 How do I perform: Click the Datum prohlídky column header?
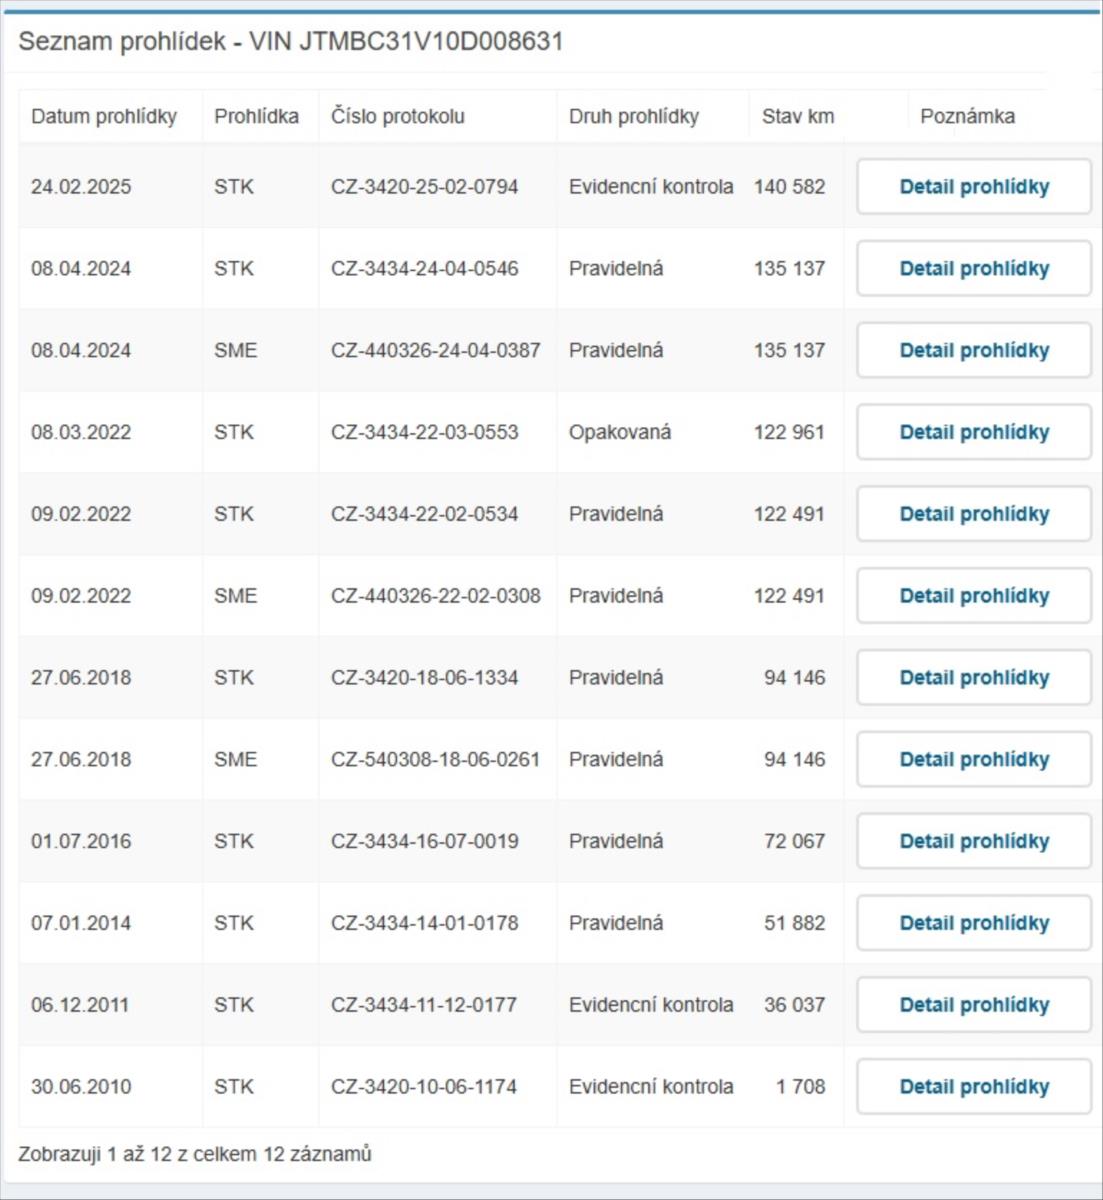(x=104, y=116)
